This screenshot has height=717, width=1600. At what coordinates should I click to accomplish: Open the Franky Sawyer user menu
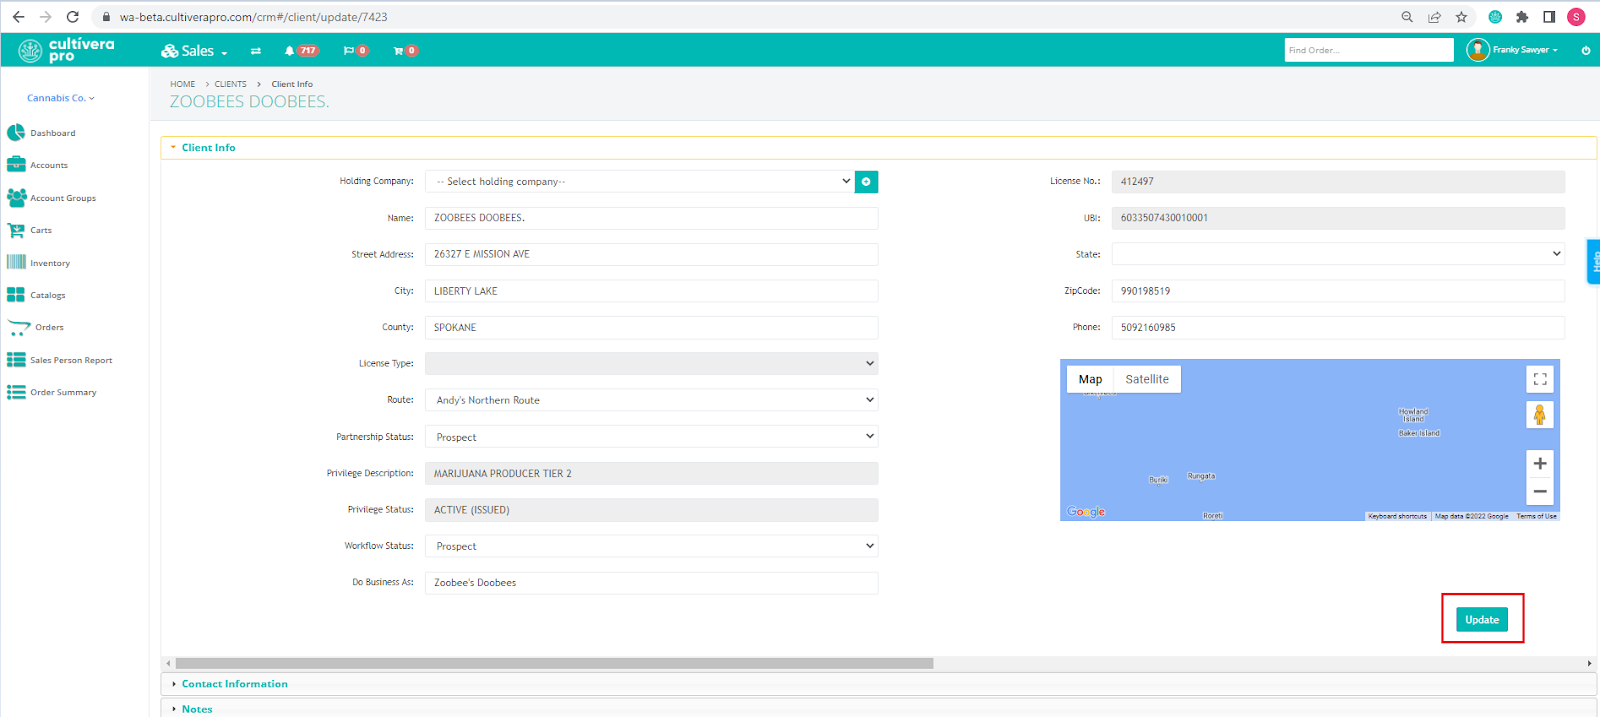(x=1512, y=50)
